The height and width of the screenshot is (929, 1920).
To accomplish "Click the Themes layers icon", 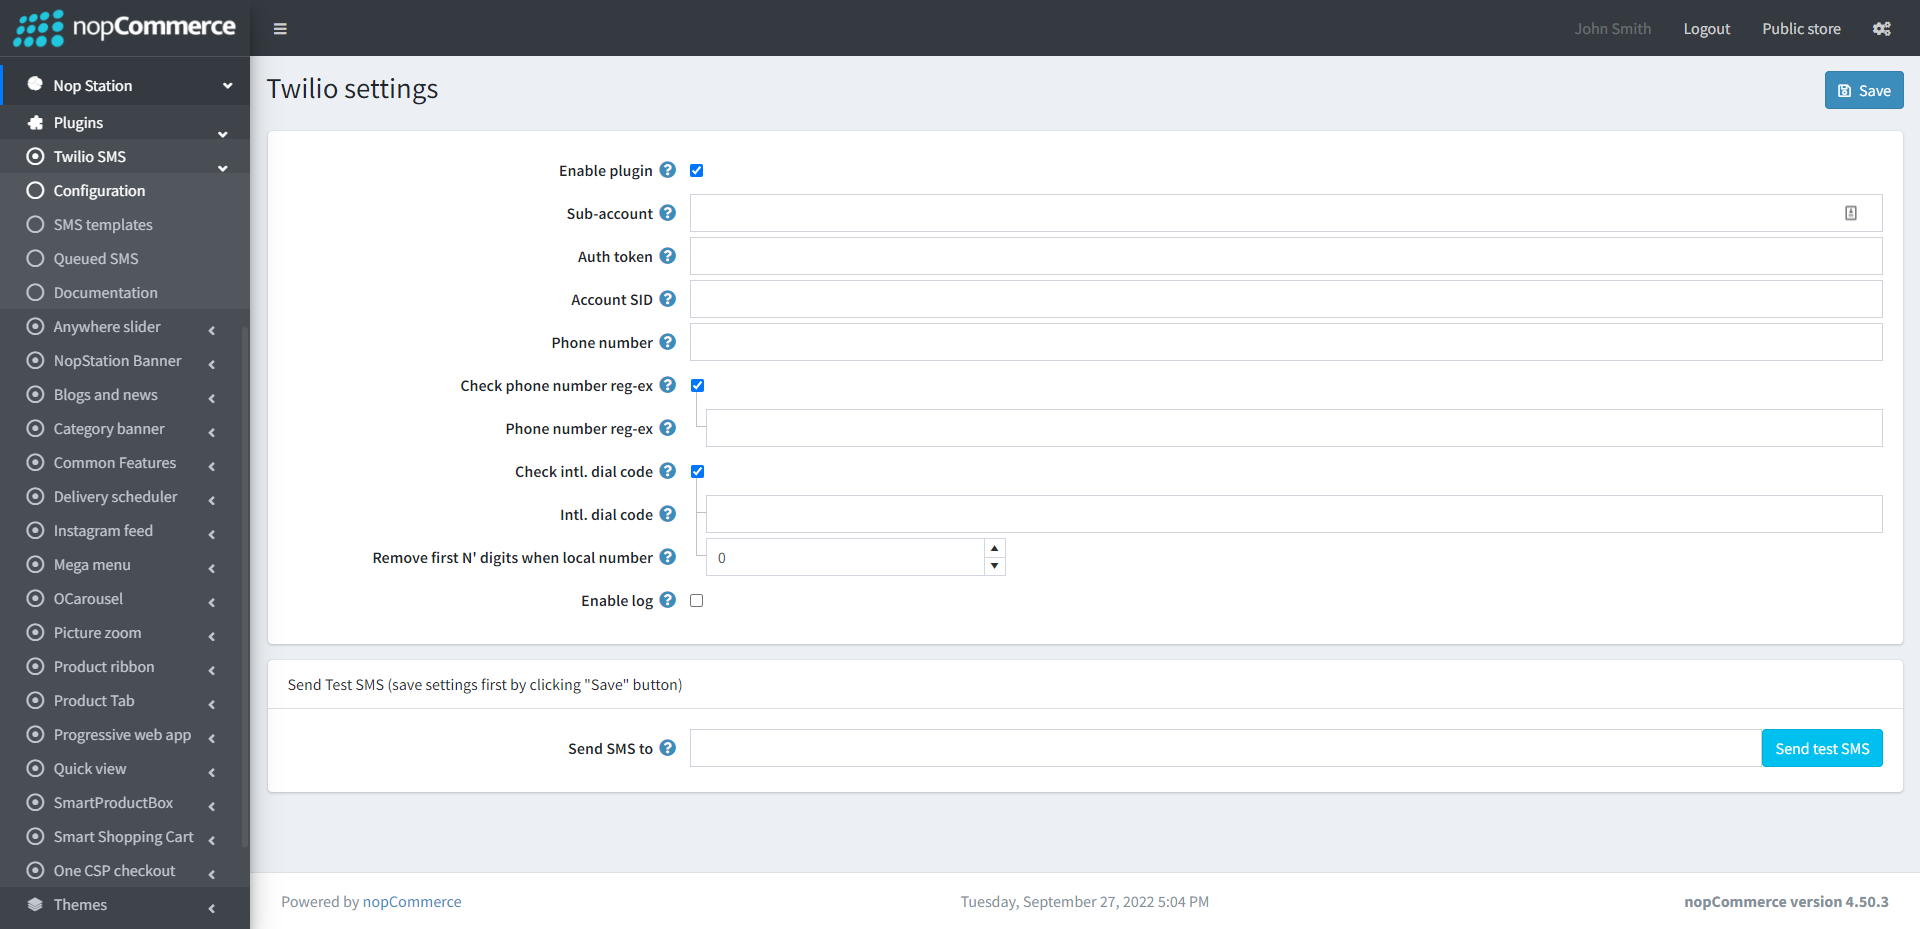I will tap(36, 904).
